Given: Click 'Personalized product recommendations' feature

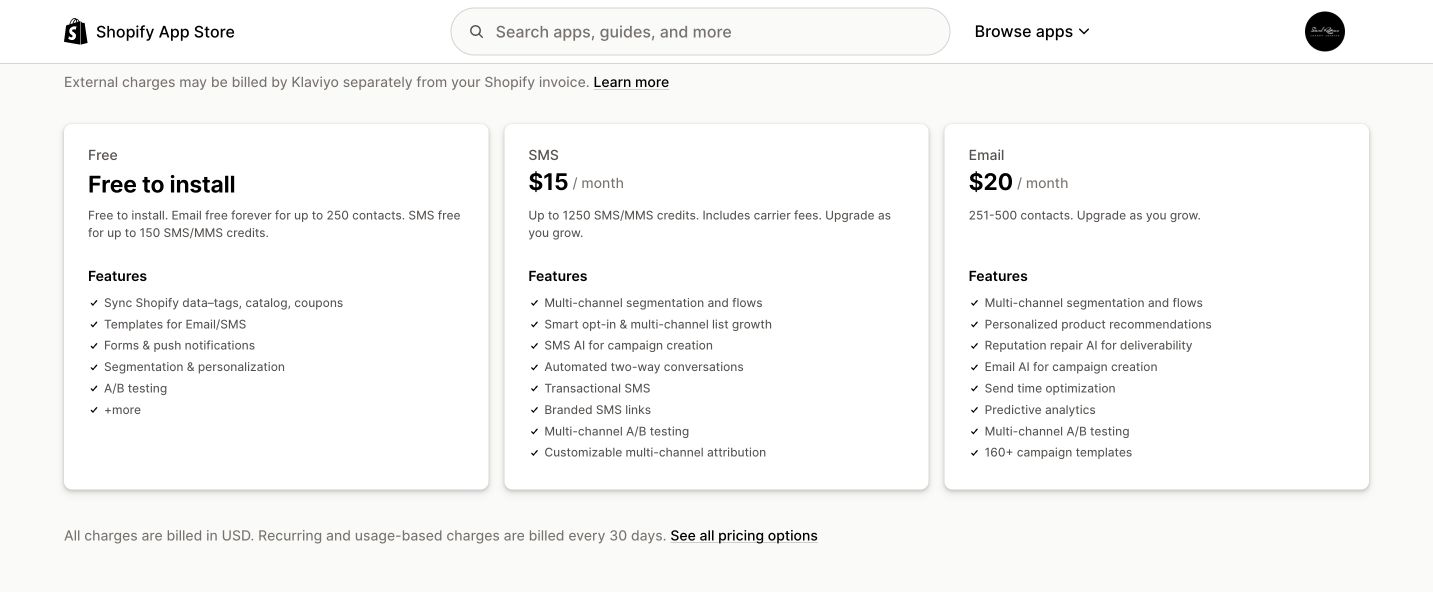Looking at the screenshot, I should [x=1098, y=324].
